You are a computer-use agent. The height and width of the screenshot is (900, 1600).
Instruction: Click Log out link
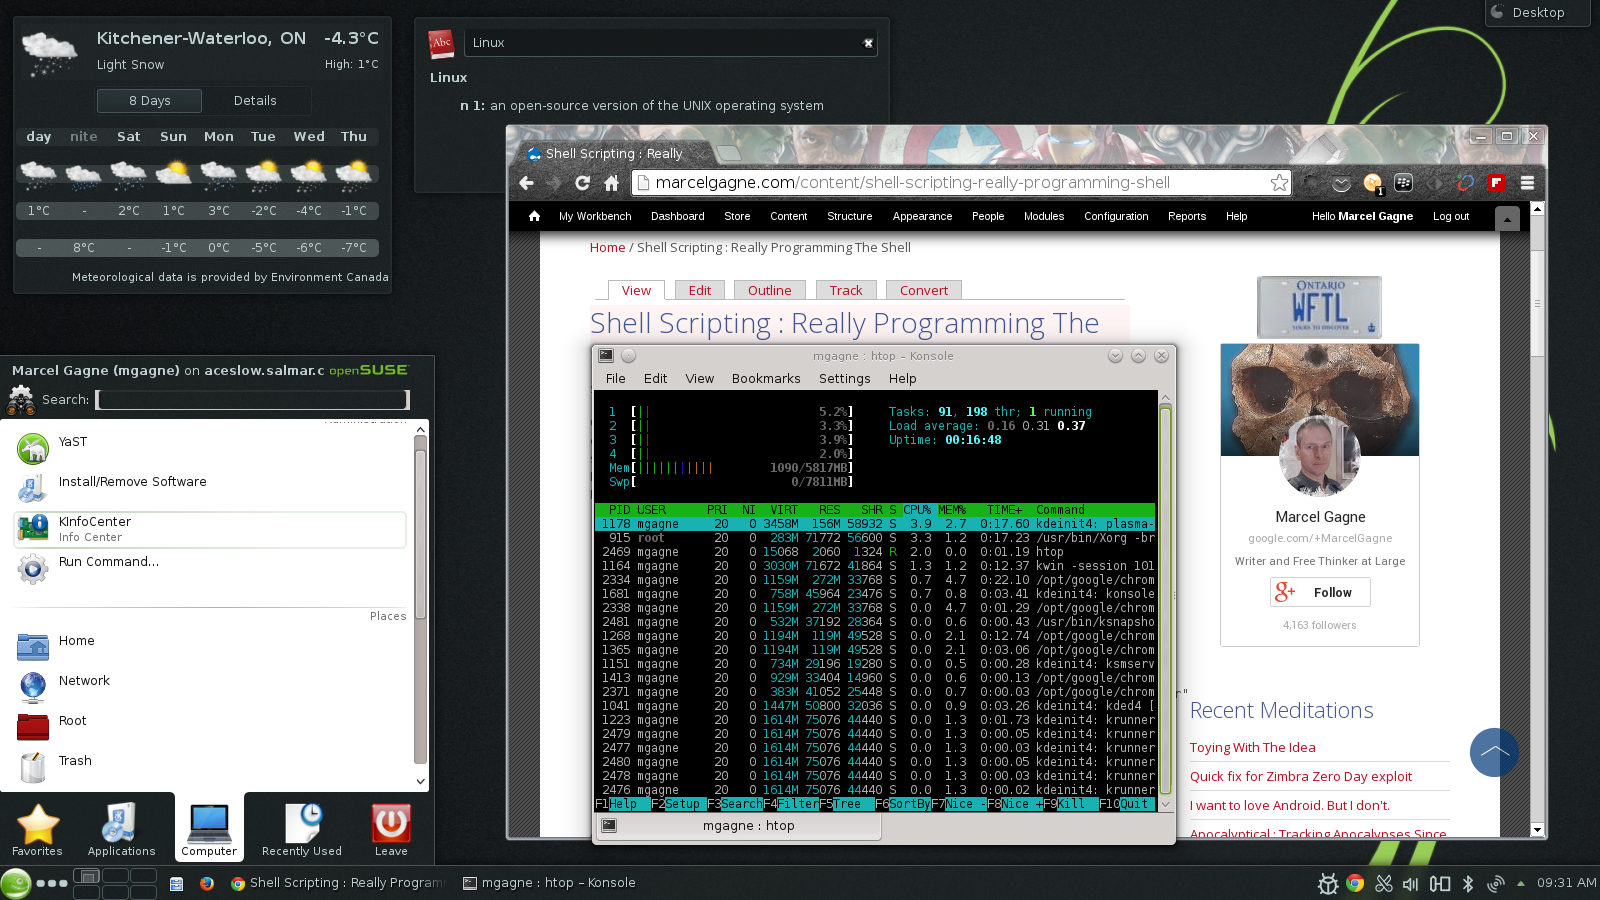click(1450, 216)
